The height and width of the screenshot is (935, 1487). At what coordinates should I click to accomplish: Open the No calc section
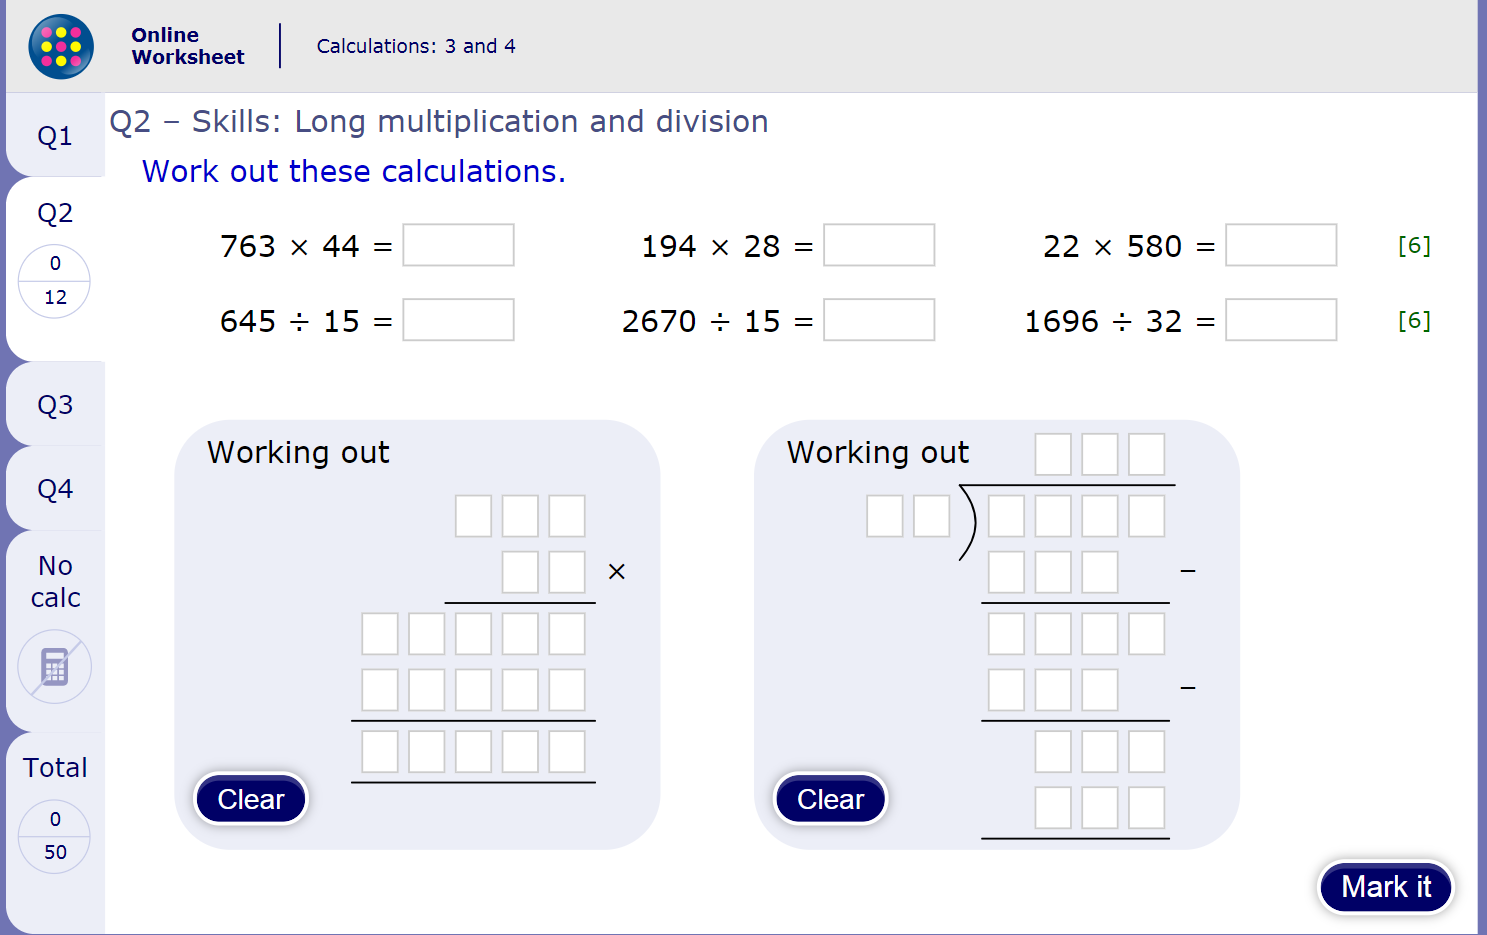[x=54, y=581]
